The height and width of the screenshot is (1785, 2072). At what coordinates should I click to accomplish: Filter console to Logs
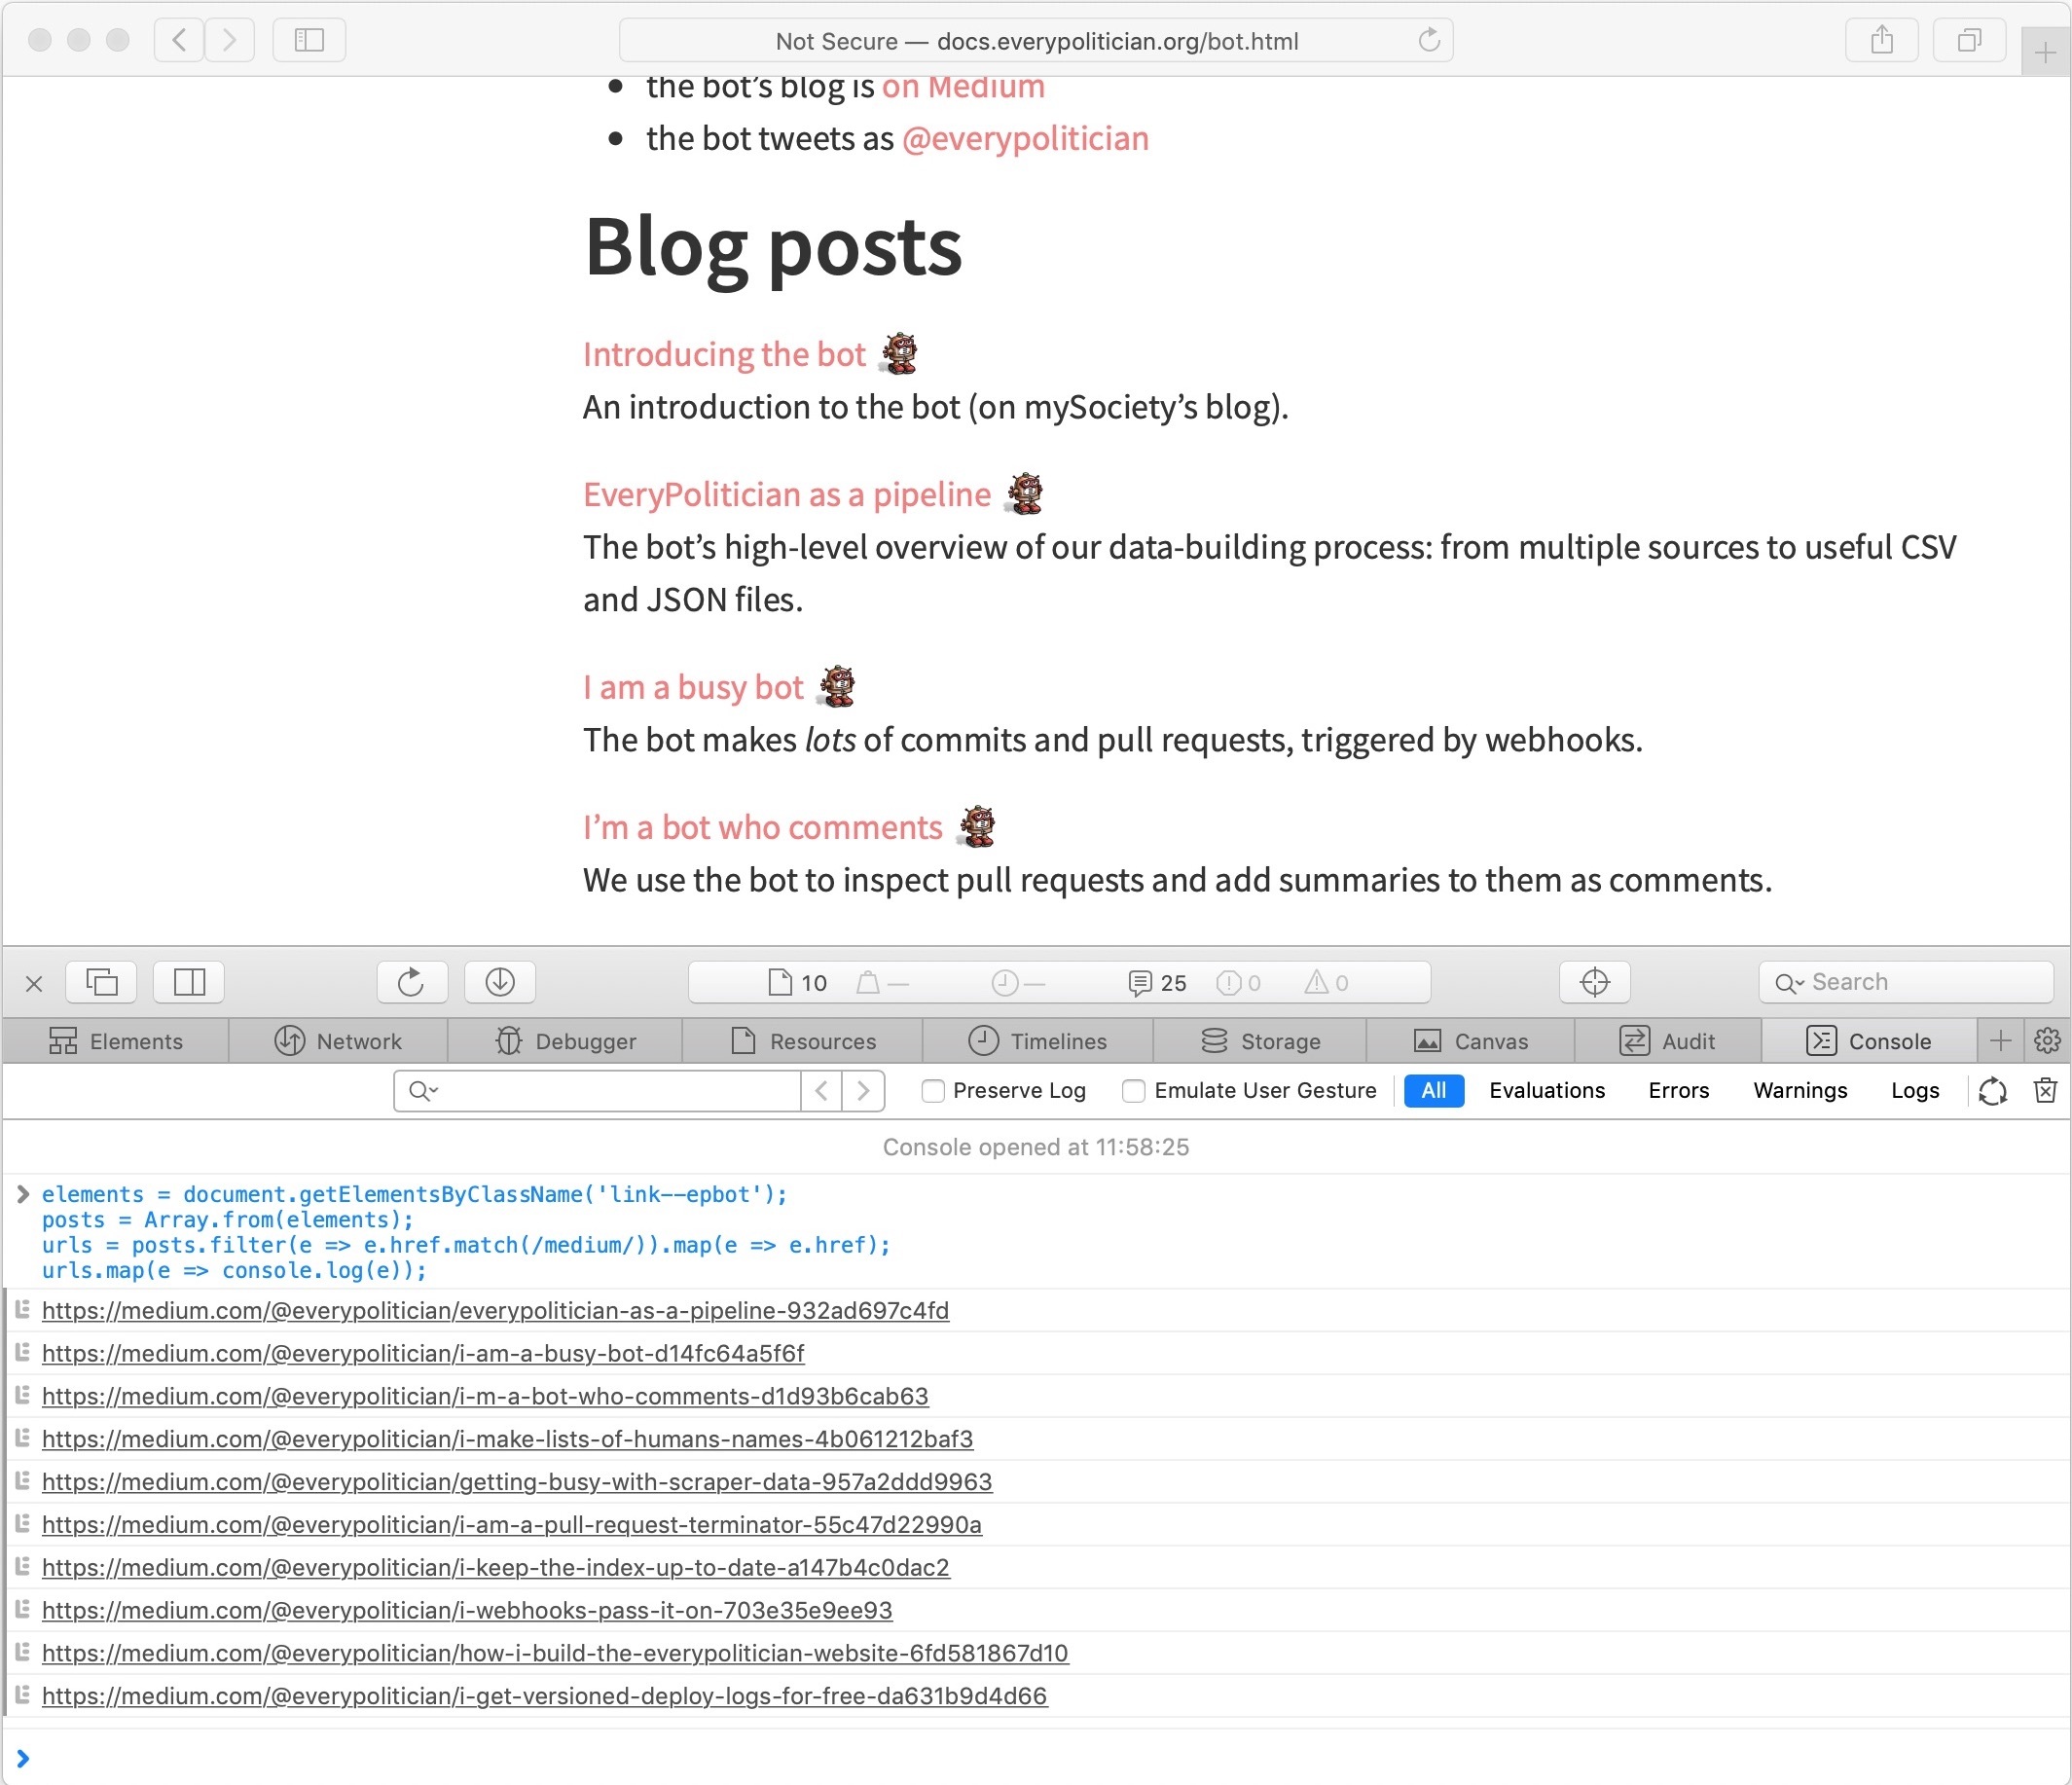click(x=1914, y=1090)
